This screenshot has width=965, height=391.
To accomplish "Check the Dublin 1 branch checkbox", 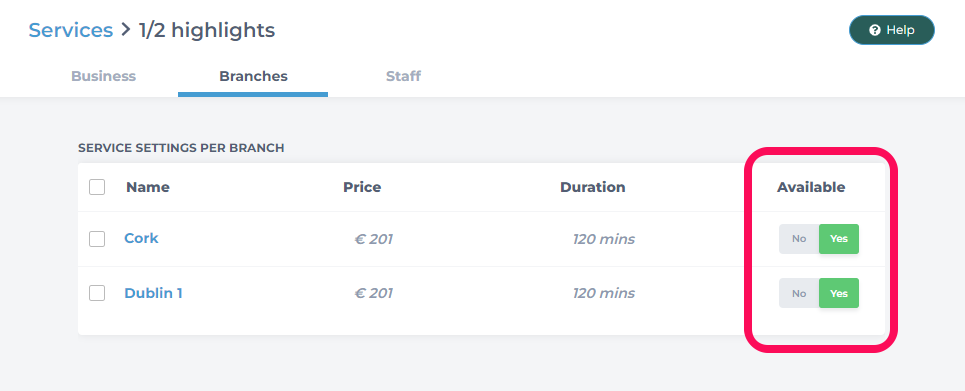I will (97, 293).
